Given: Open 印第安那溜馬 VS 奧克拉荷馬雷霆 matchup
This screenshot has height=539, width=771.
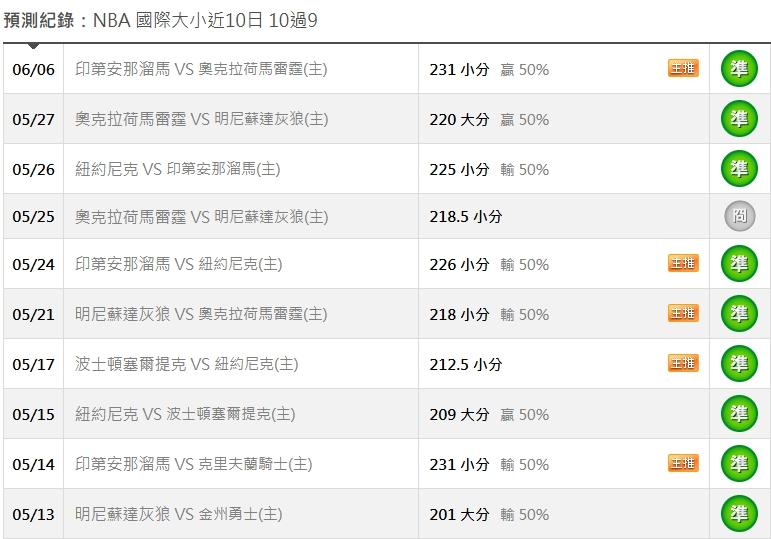Looking at the screenshot, I should (201, 69).
